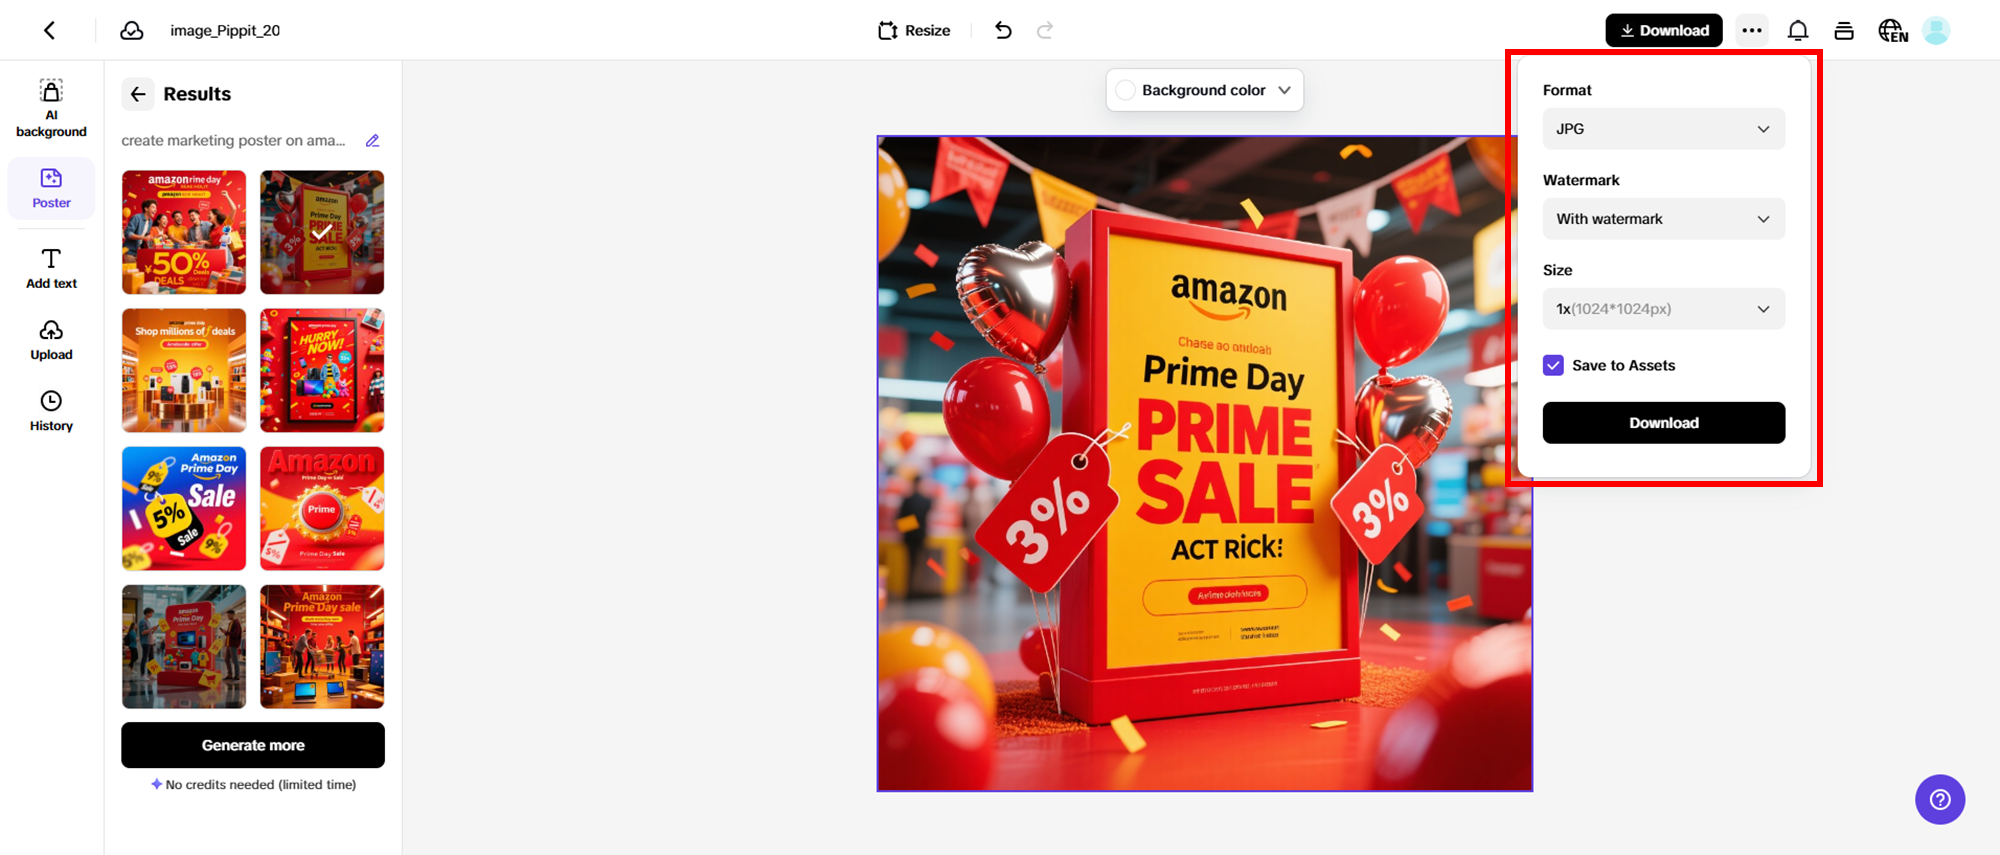This screenshot has width=2000, height=855.
Task: Click the help question mark button
Action: click(1940, 799)
